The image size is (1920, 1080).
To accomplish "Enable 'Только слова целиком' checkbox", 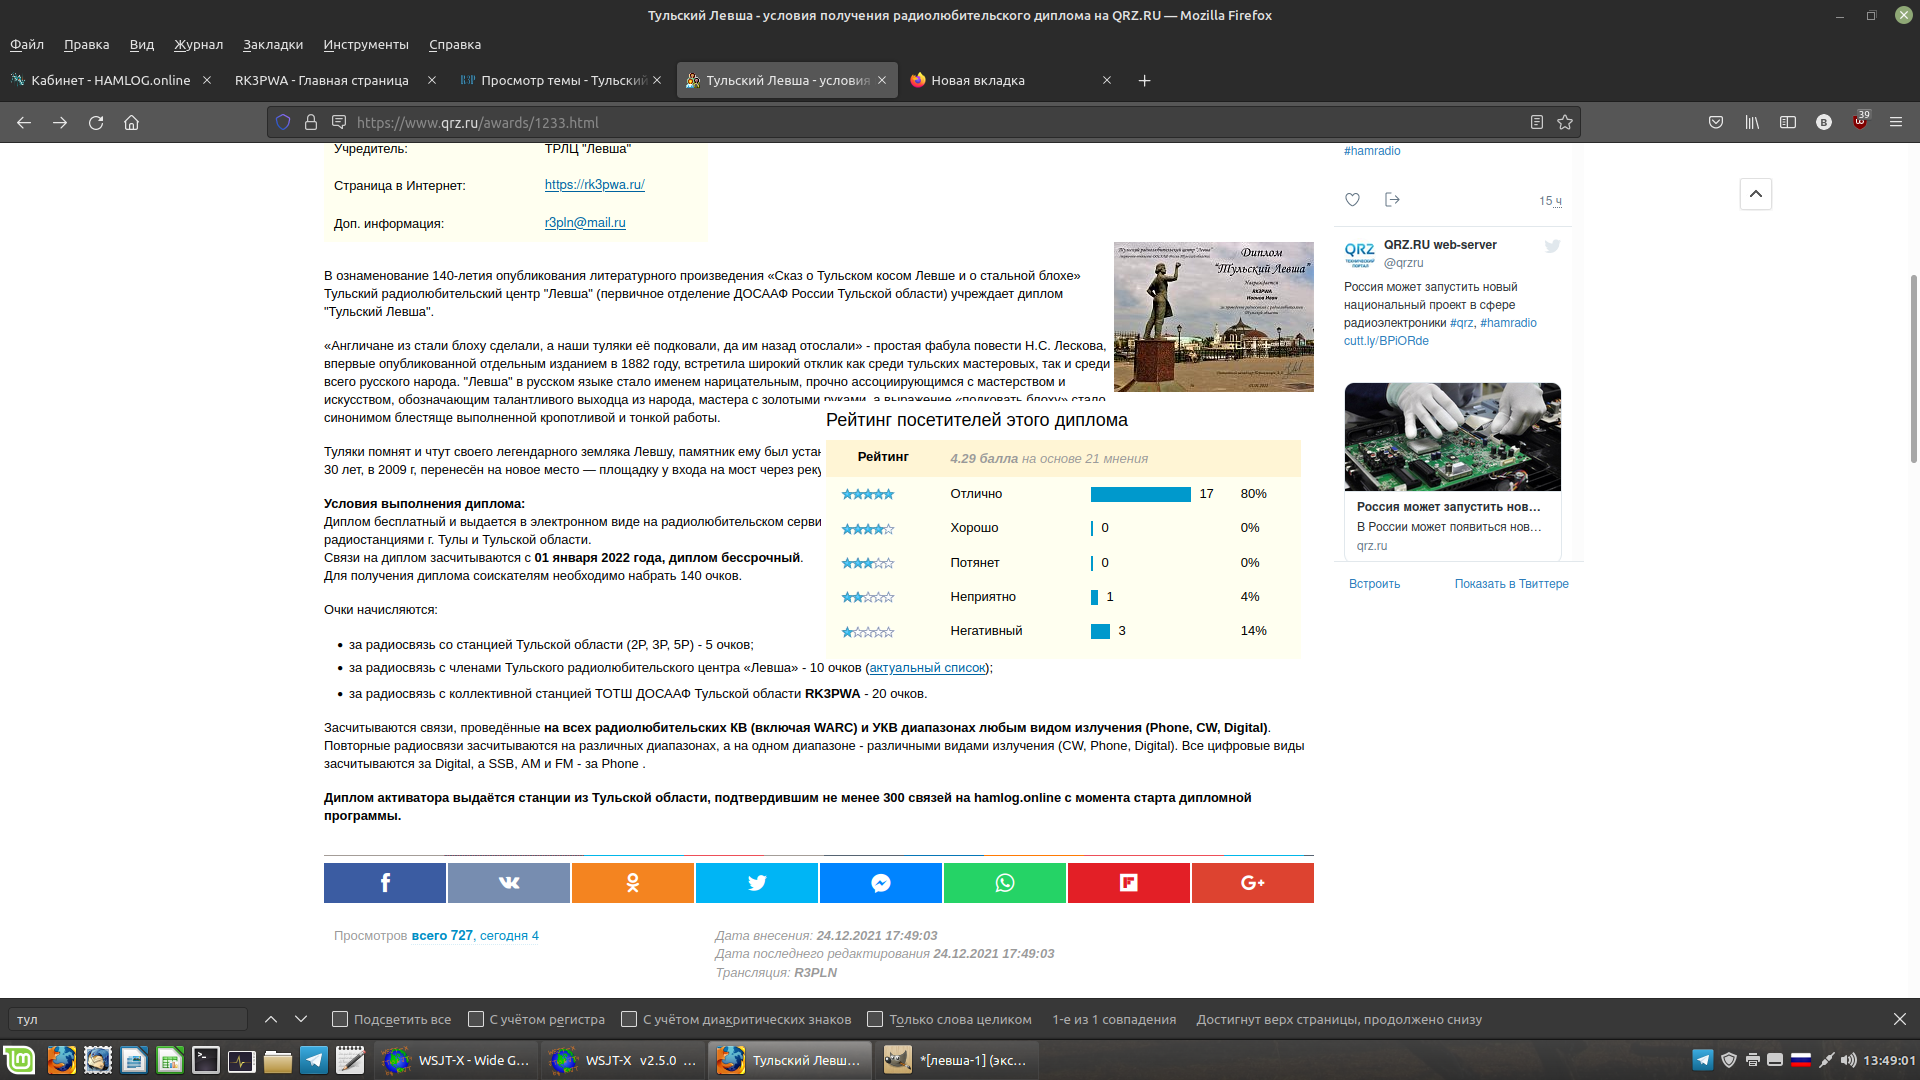I will pyautogui.click(x=875, y=1019).
